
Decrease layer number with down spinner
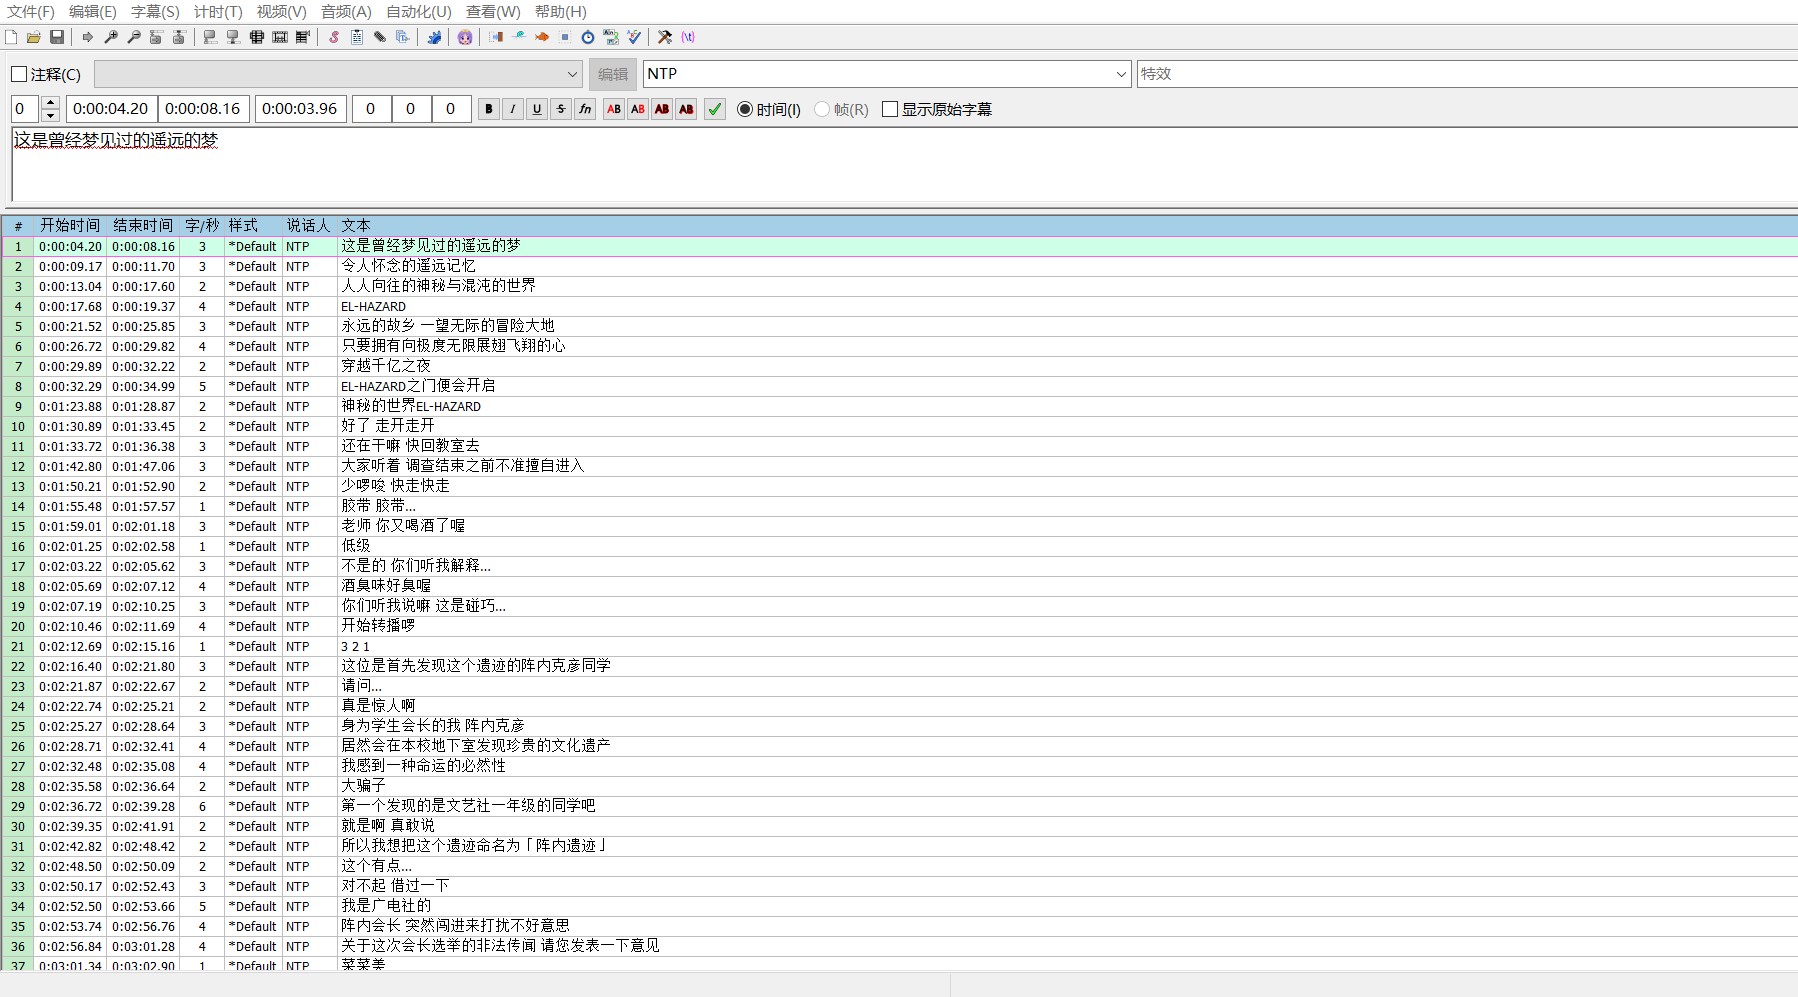click(x=51, y=116)
